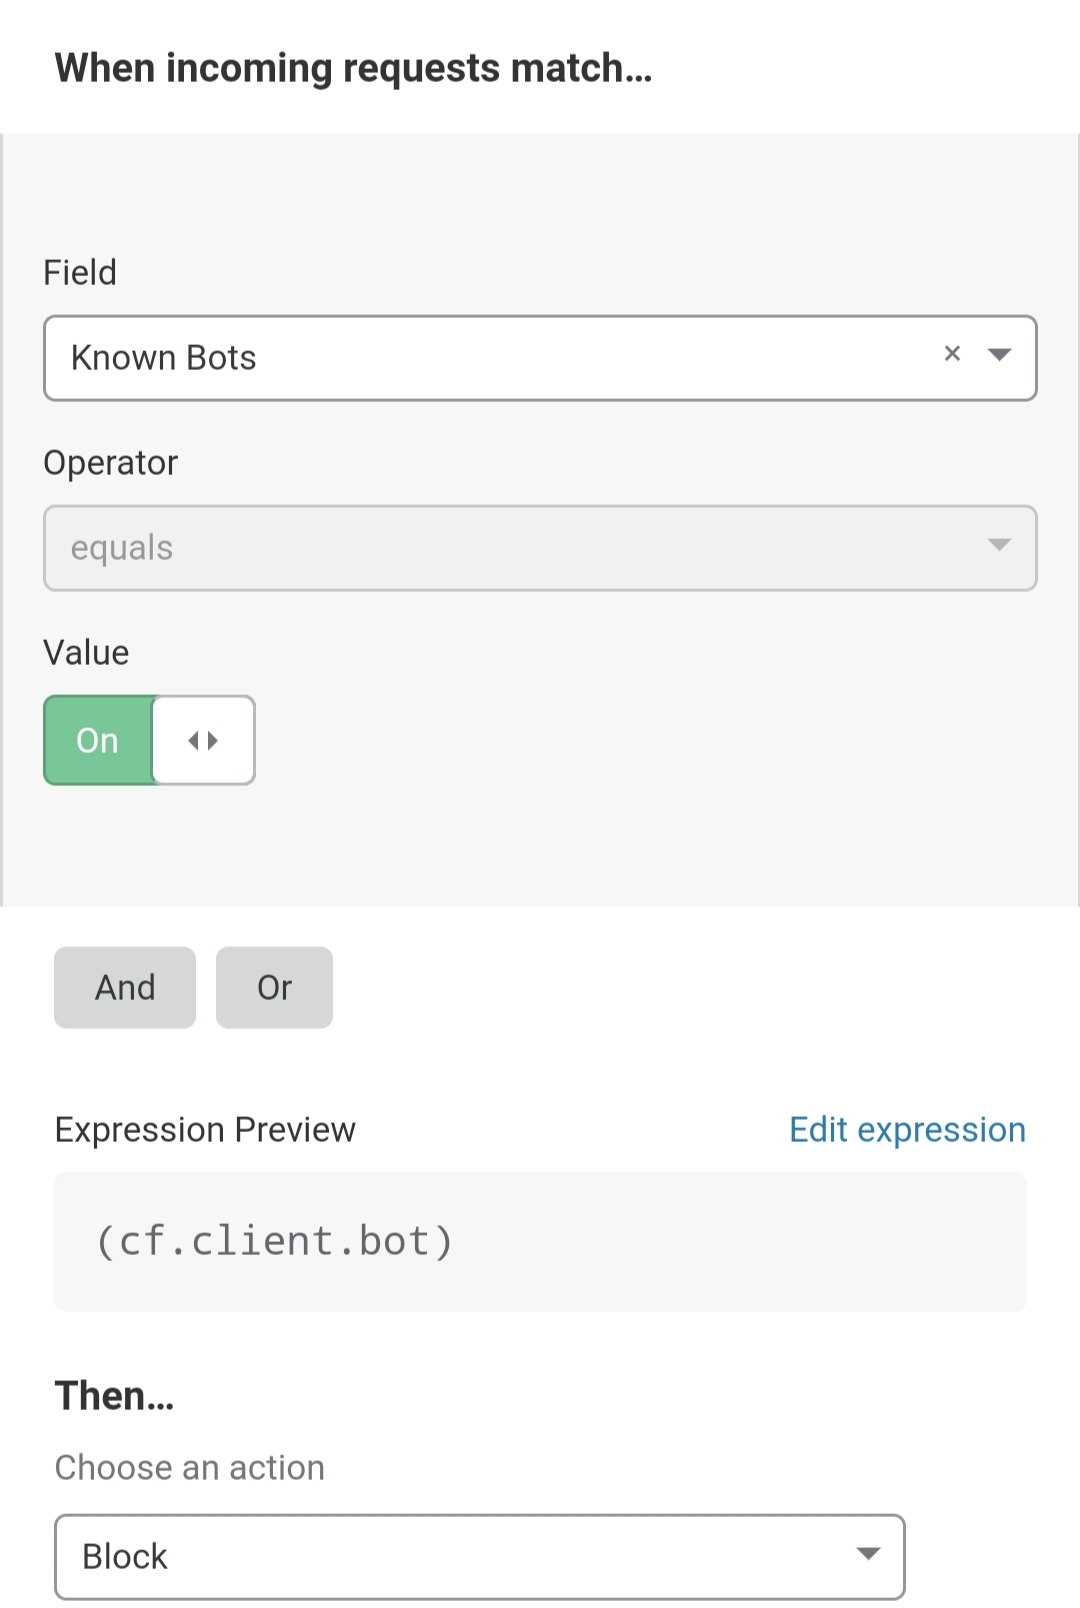Click the cf.client.bot expression preview box
This screenshot has width=1080, height=1608.
(540, 1241)
